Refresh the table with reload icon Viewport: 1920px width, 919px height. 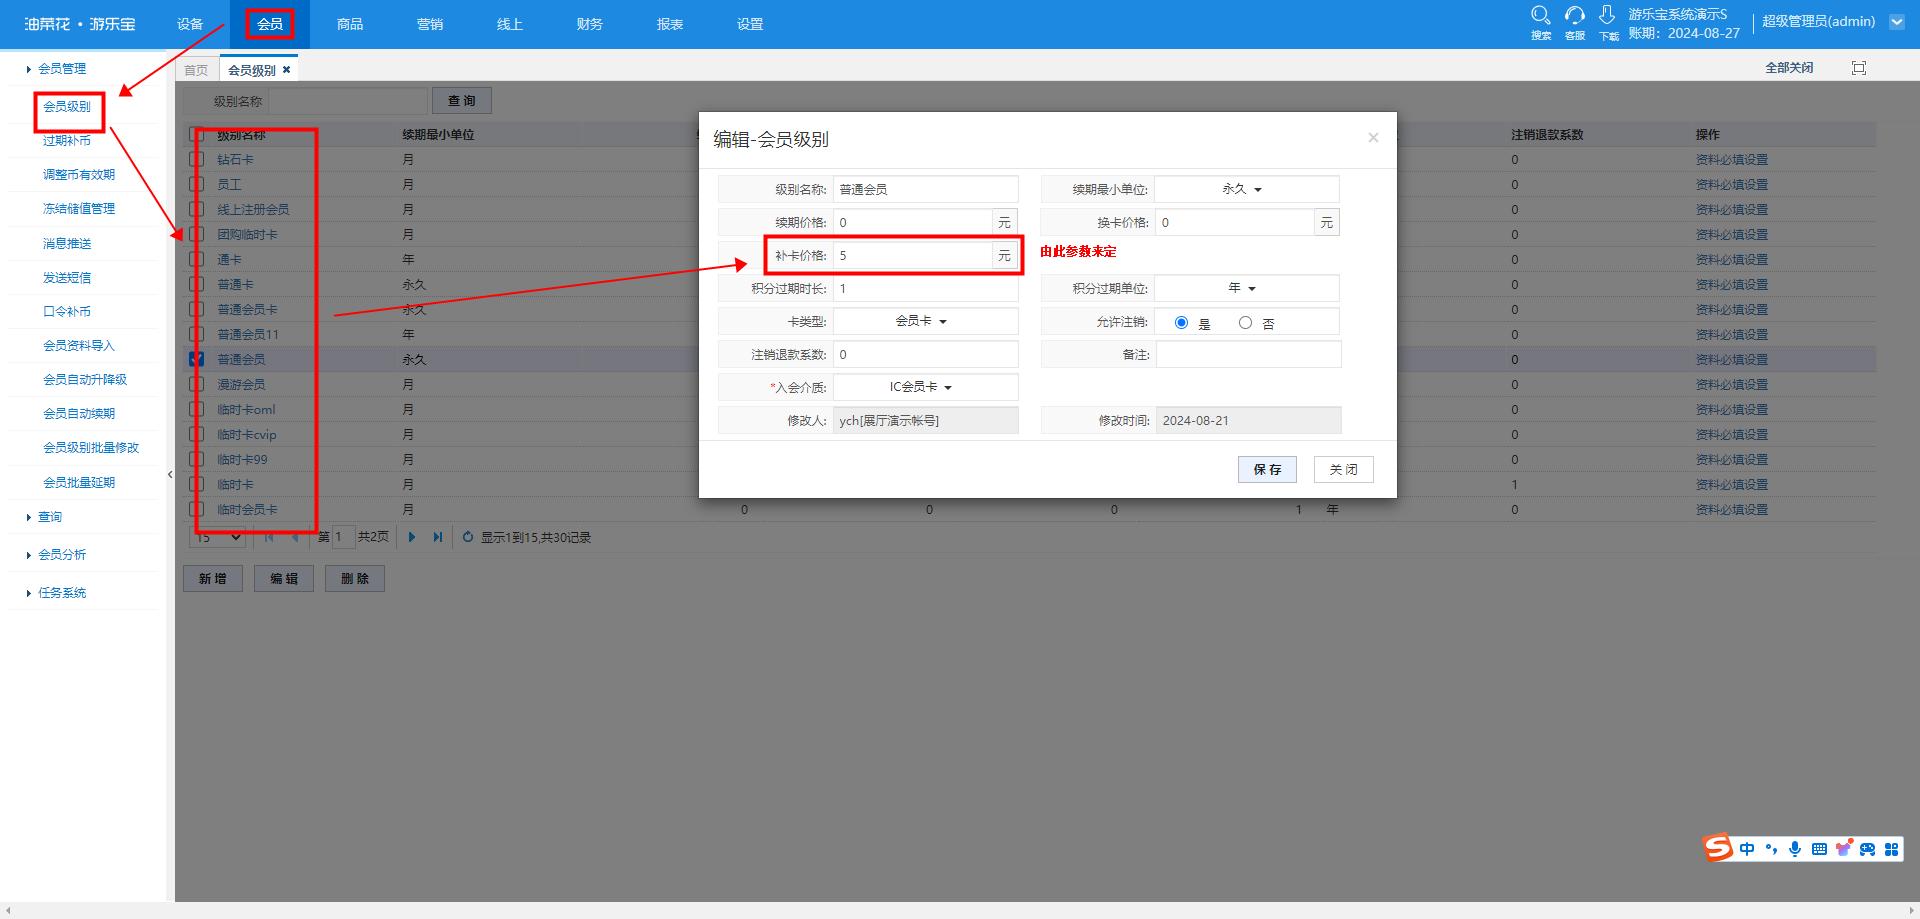point(467,537)
